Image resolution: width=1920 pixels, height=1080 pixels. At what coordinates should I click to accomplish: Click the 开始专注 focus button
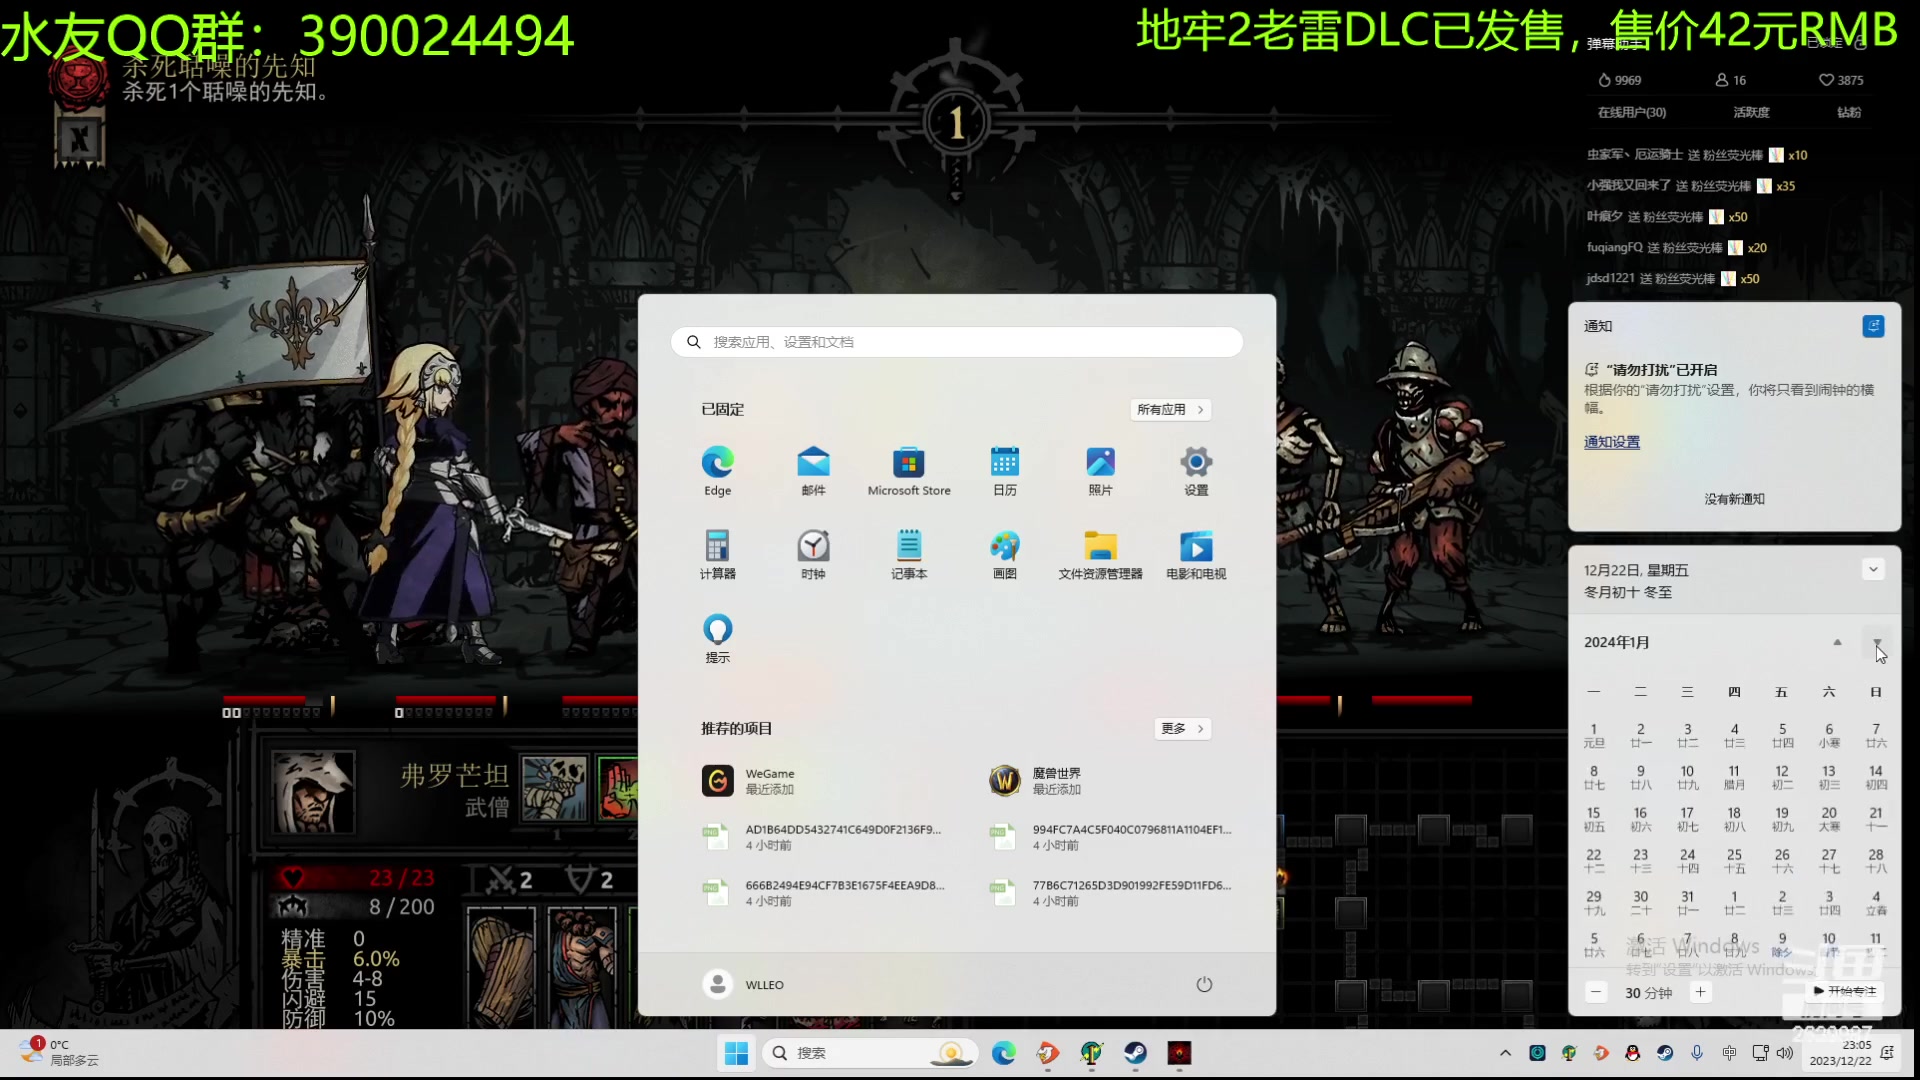tap(1845, 991)
